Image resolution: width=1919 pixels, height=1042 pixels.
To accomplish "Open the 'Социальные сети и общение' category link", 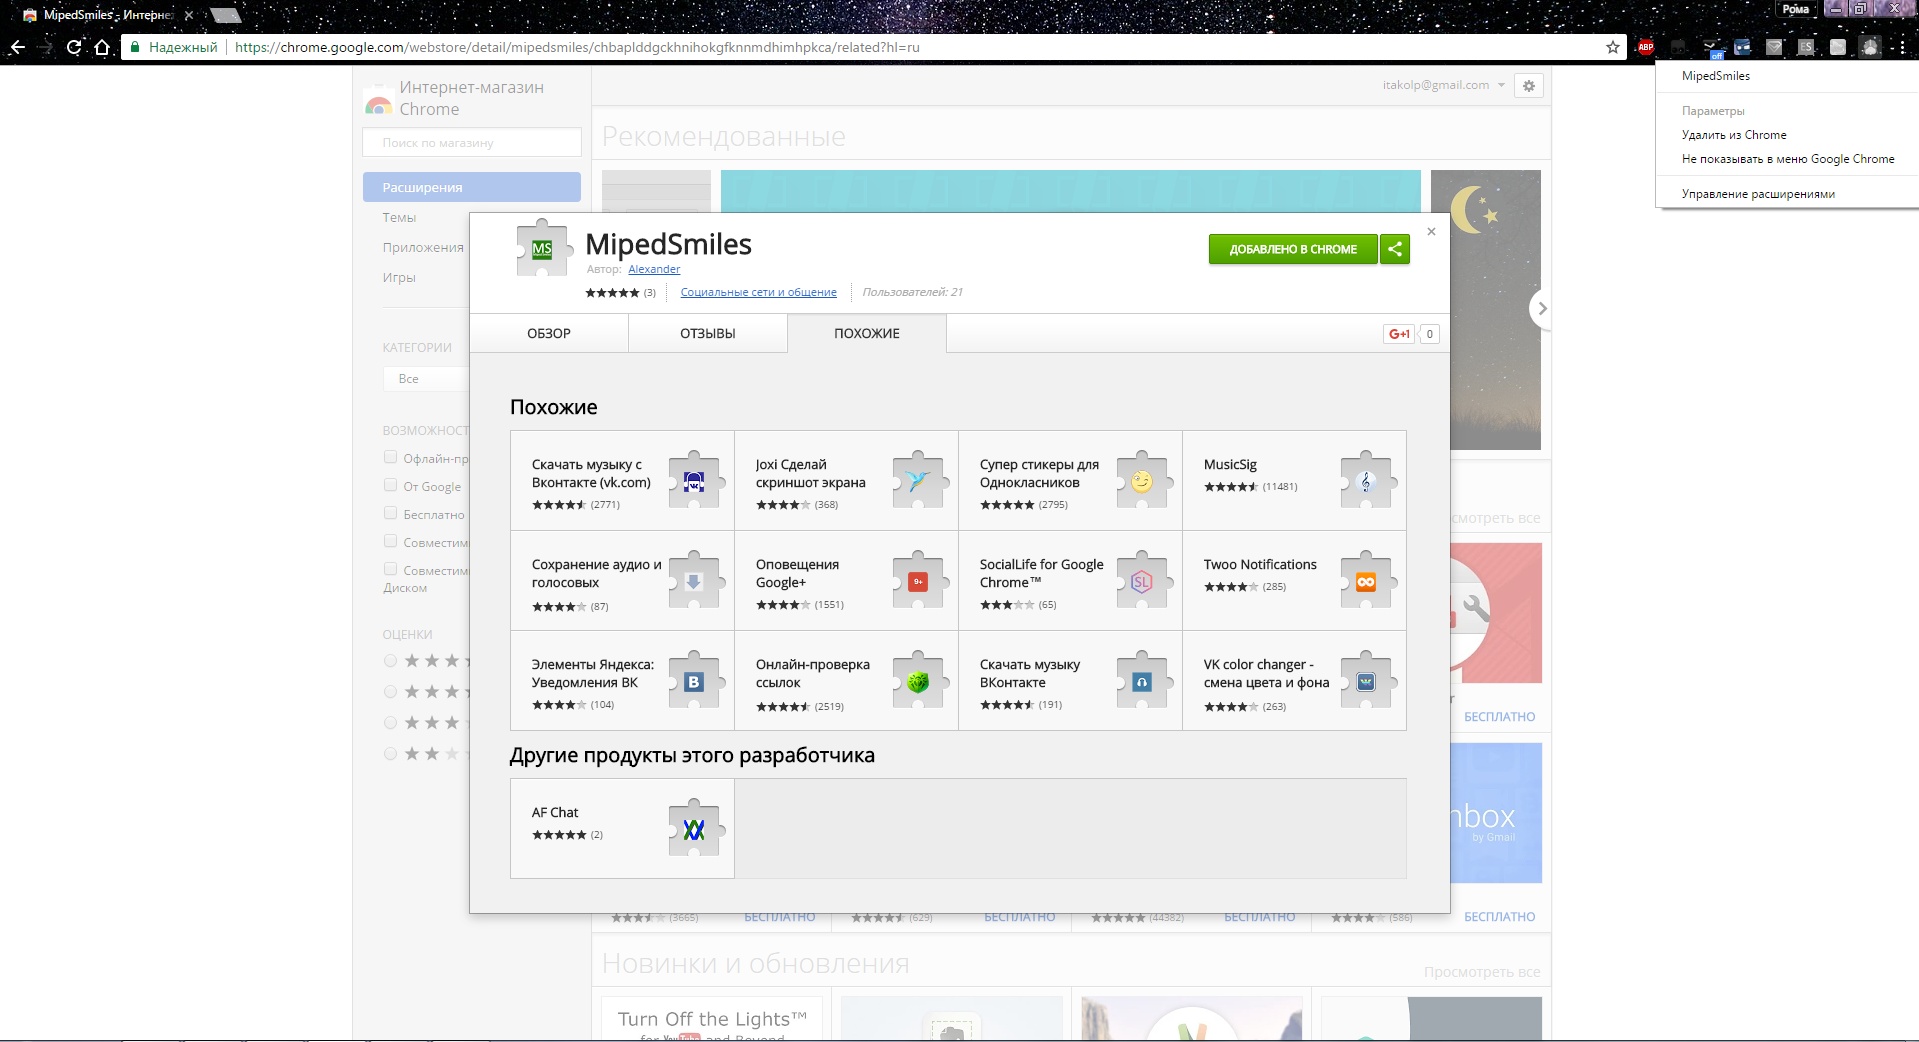I will pyautogui.click(x=759, y=292).
